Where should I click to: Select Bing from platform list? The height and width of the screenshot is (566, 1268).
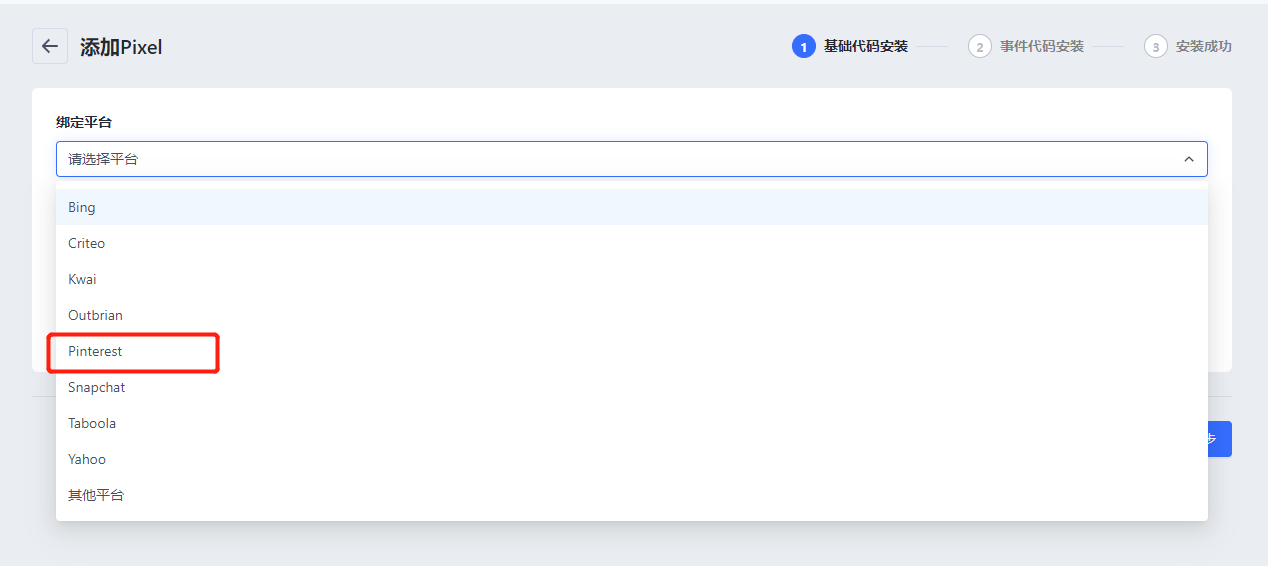[x=82, y=207]
